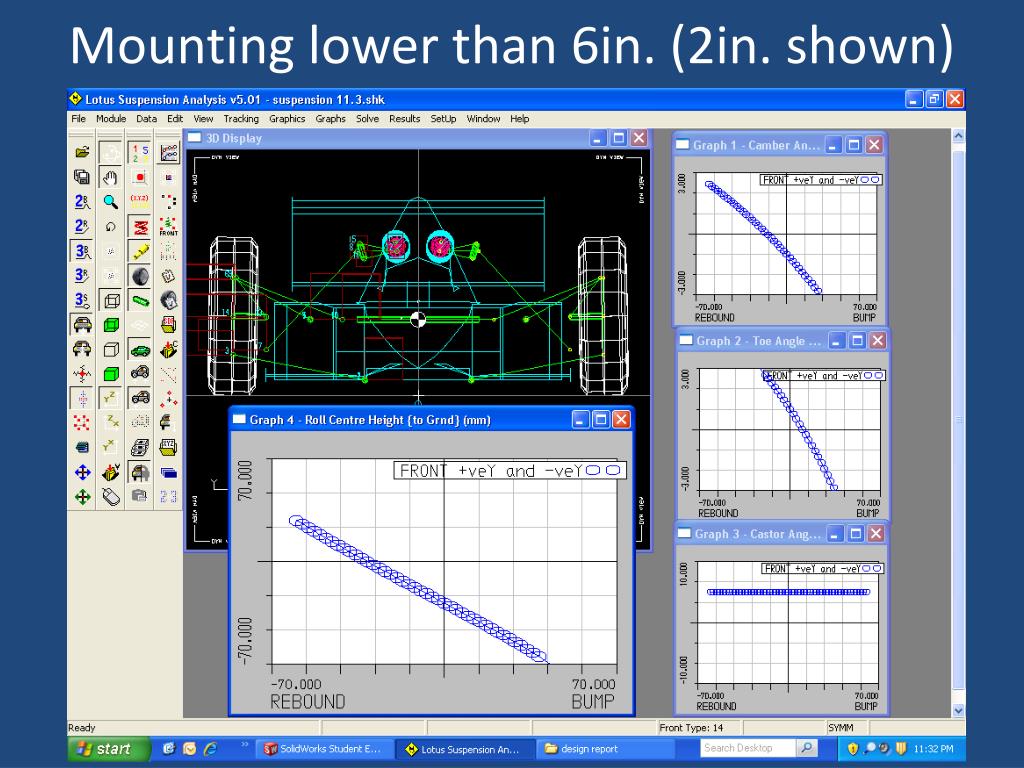Click the graph plot toolbar icon

(x=168, y=152)
